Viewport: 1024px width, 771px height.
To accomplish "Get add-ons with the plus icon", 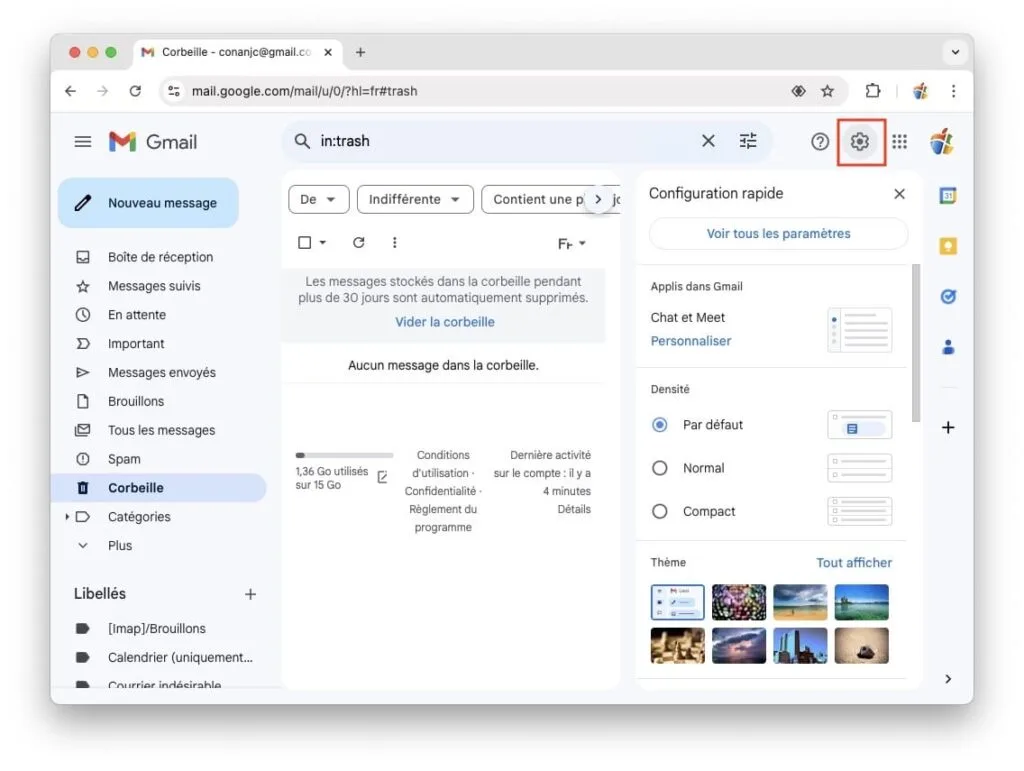I will coord(948,428).
